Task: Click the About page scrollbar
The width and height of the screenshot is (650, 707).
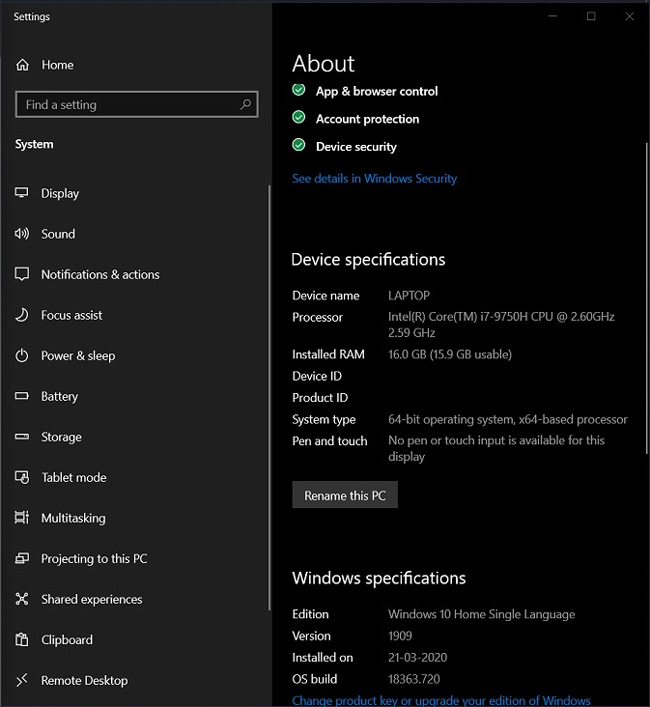Action: pyautogui.click(x=647, y=298)
